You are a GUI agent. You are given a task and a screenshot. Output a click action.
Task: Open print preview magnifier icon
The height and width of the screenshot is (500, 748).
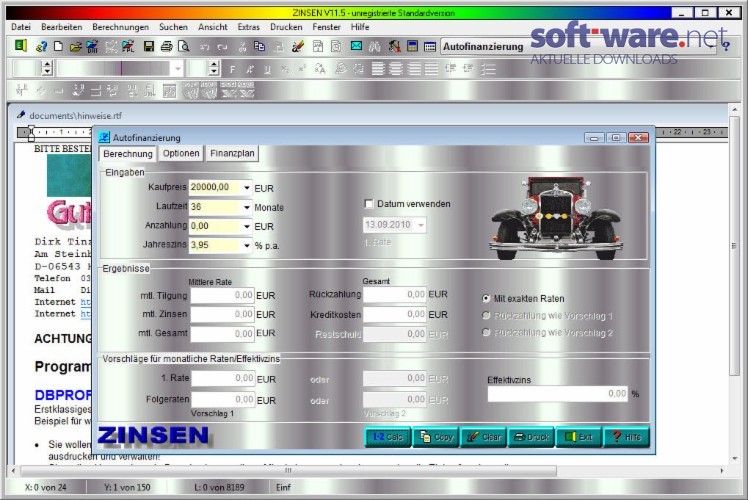point(184,46)
